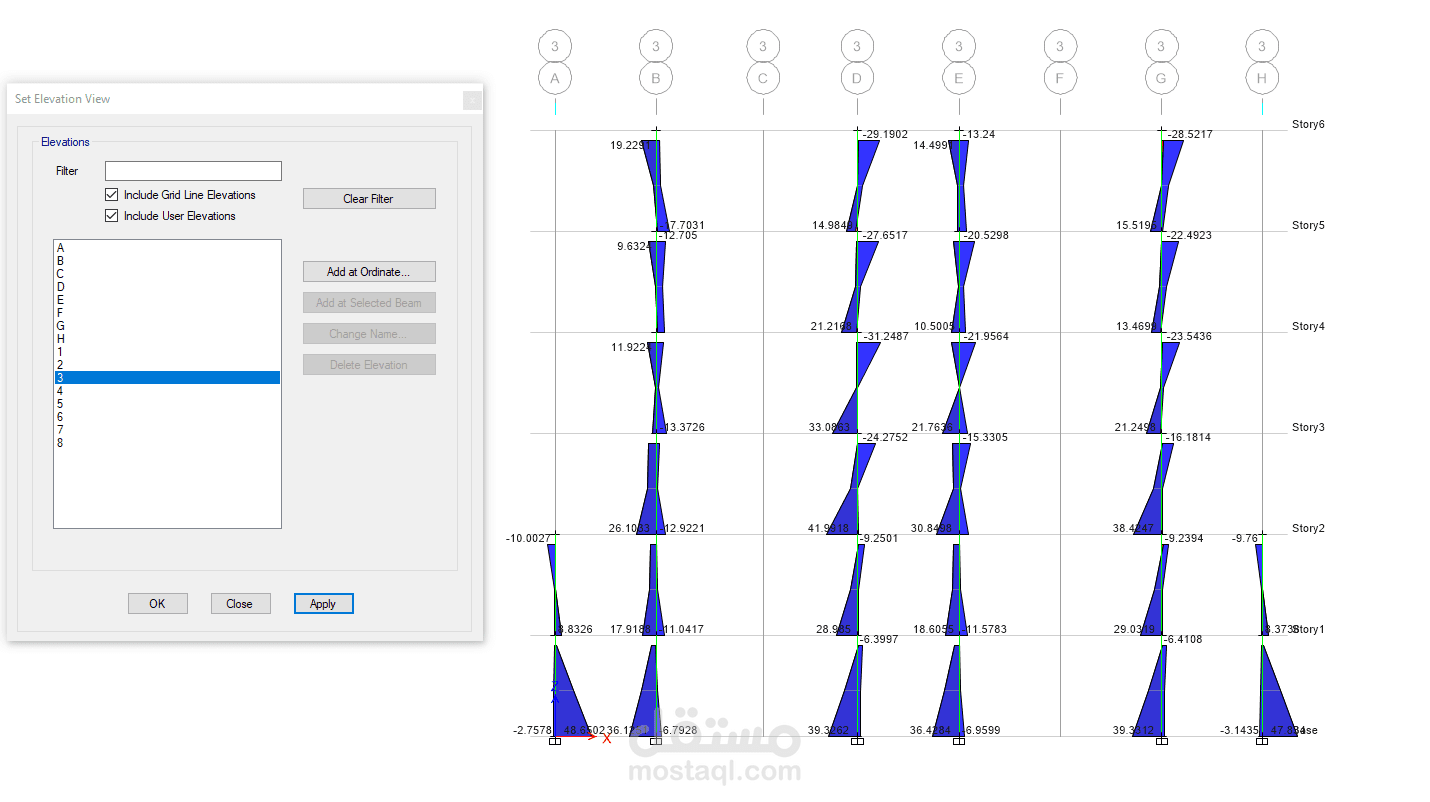This screenshot has height=802, width=1430.
Task: Click the support symbol at column H base
Action: [1262, 741]
